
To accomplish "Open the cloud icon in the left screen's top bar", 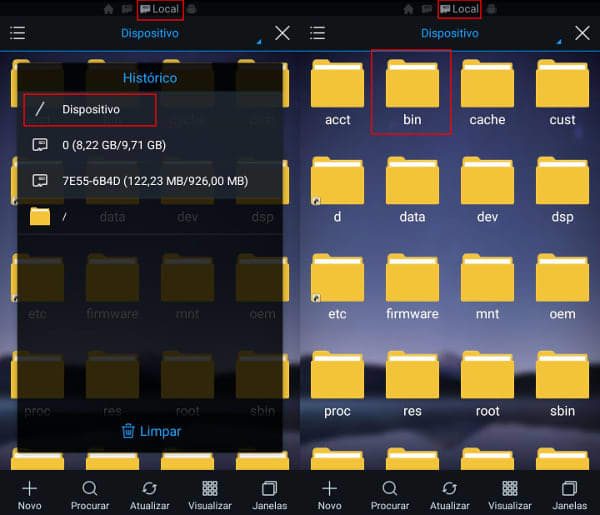I will (192, 10).
